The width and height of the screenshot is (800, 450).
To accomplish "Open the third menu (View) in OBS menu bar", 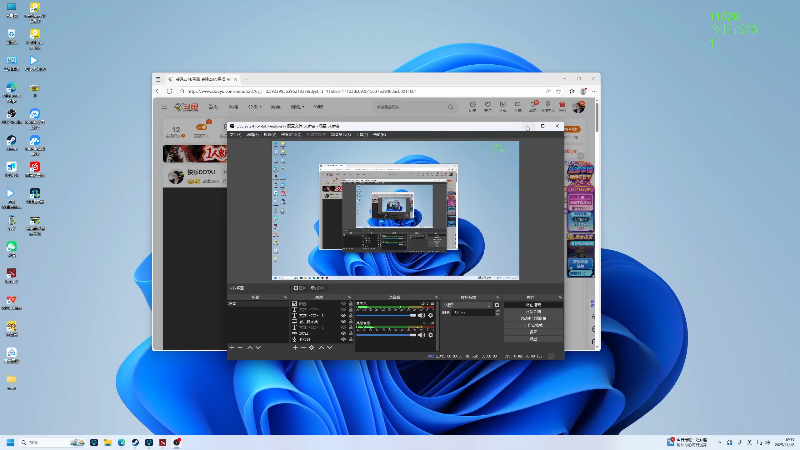I will coord(270,135).
